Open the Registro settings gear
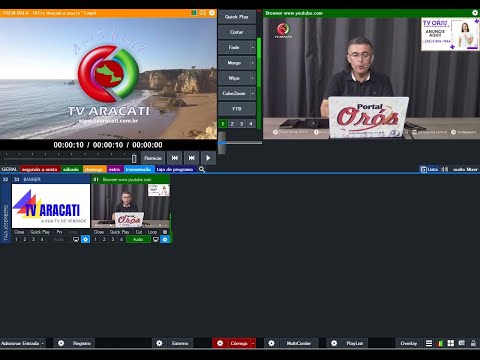This screenshot has height=360, width=480. point(61,343)
